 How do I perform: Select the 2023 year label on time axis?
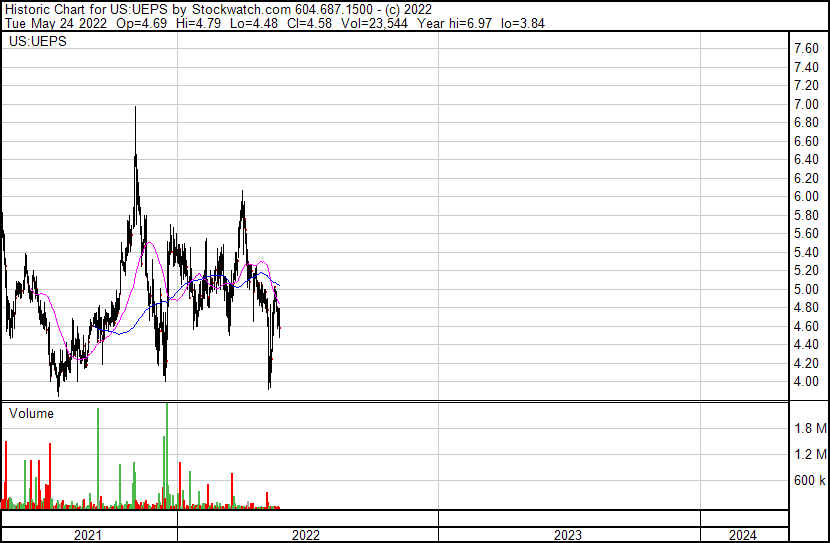tap(568, 535)
